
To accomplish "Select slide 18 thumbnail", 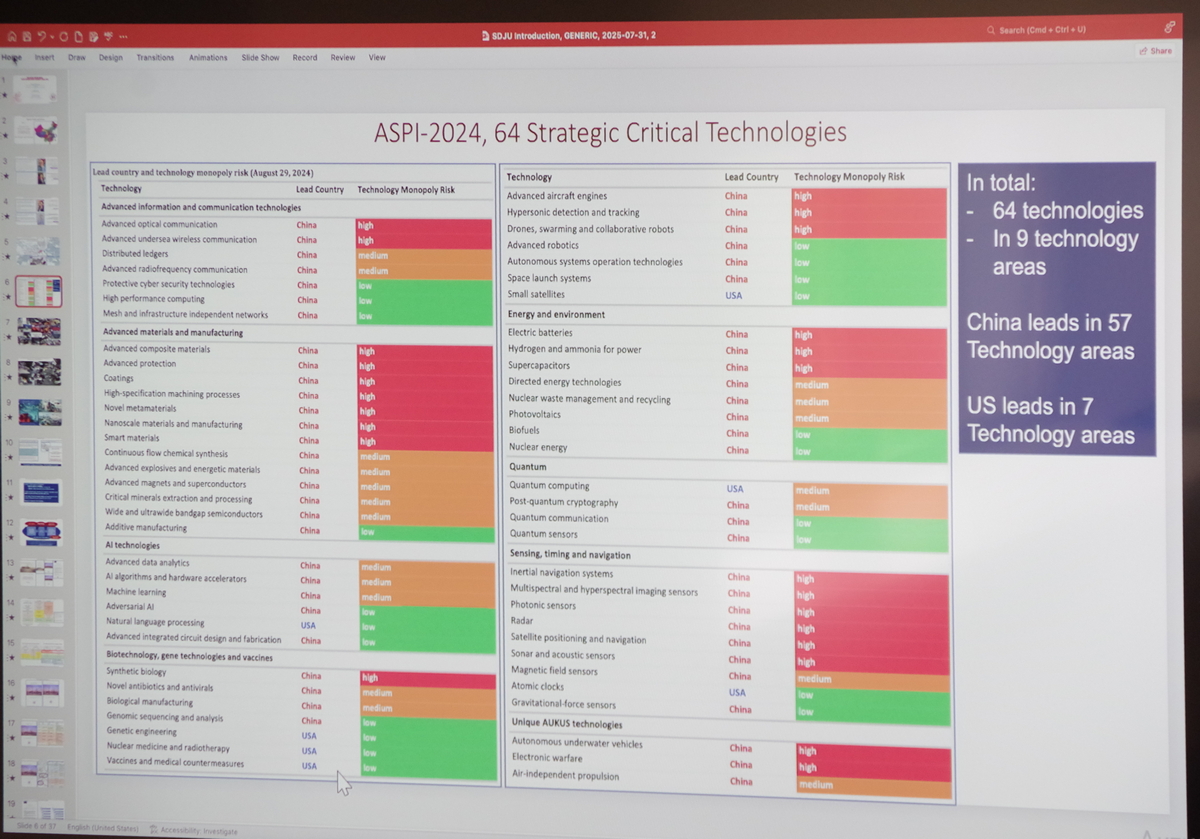I will [43, 773].
